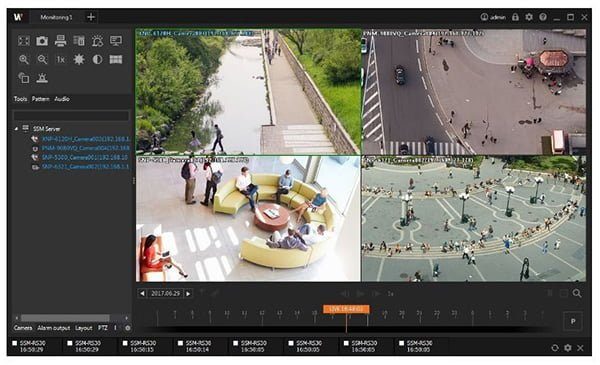Switch to the Camera tab
Image resolution: width=600 pixels, height=365 pixels.
(23, 328)
